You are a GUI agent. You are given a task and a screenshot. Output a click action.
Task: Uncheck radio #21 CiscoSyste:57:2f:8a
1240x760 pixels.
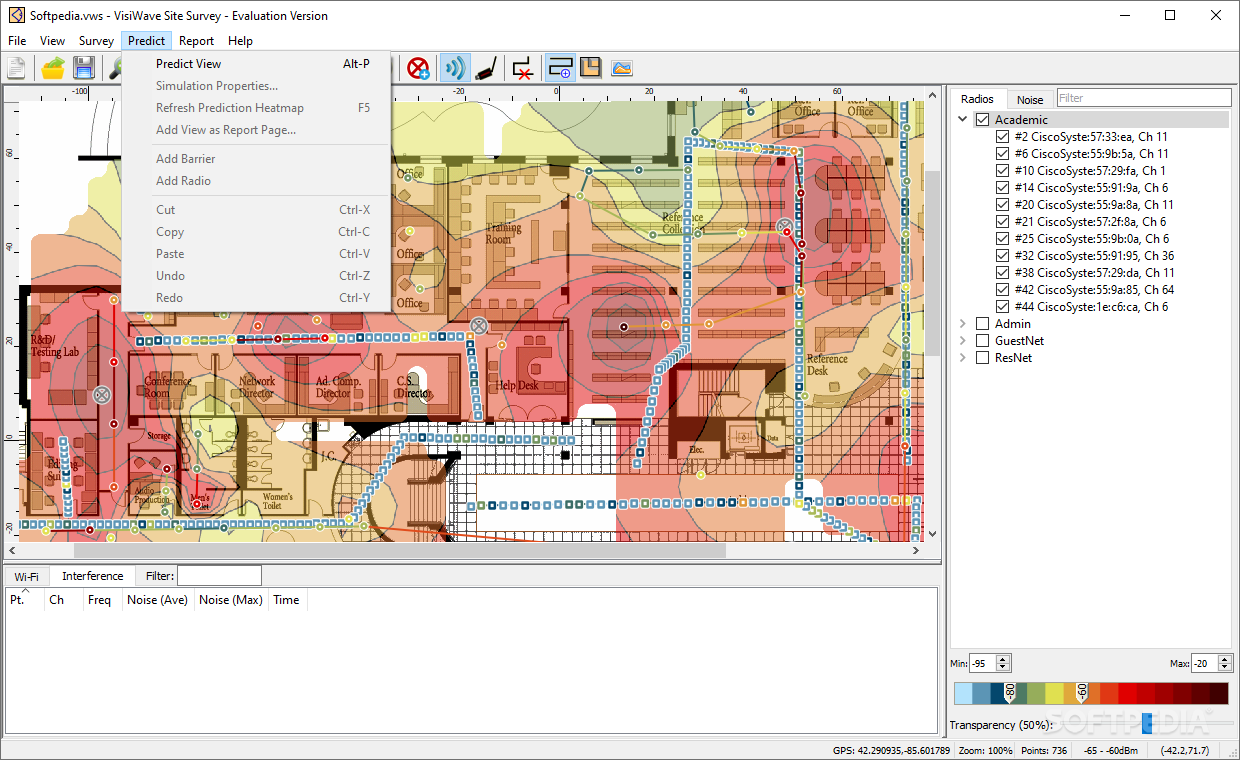tap(1002, 222)
